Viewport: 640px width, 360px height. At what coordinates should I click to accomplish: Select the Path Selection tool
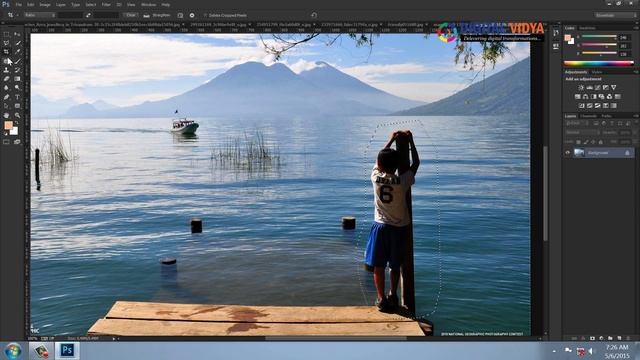[6, 106]
